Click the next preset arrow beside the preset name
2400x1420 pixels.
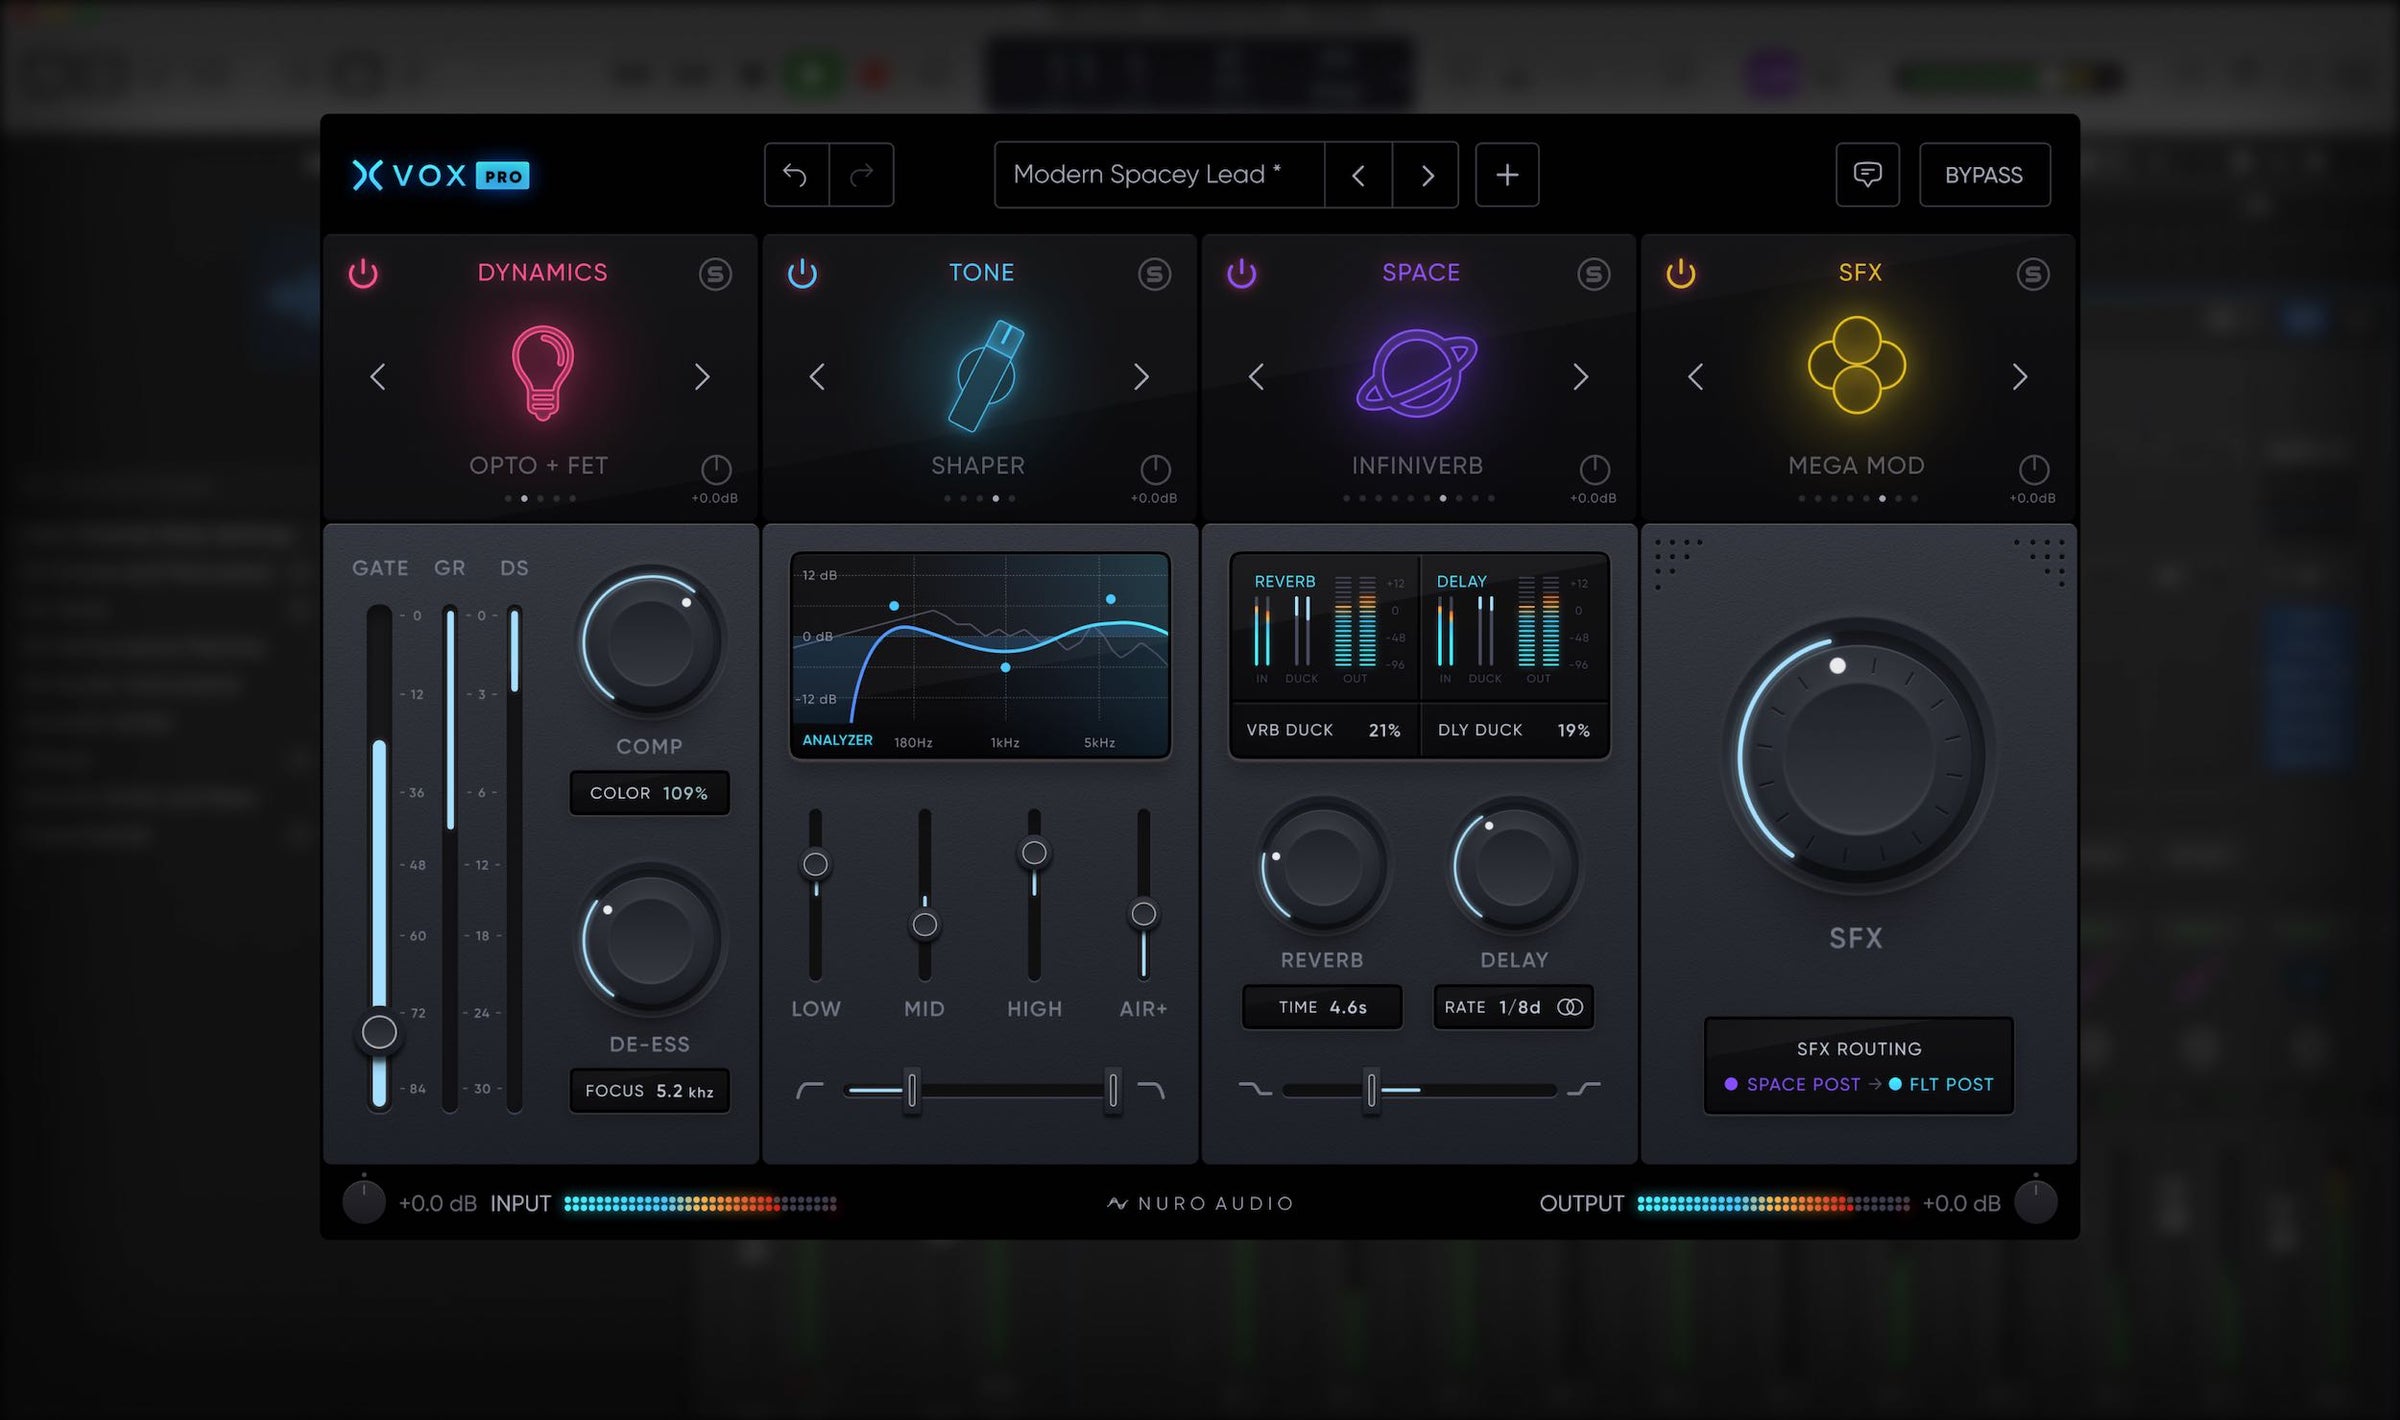[1426, 175]
